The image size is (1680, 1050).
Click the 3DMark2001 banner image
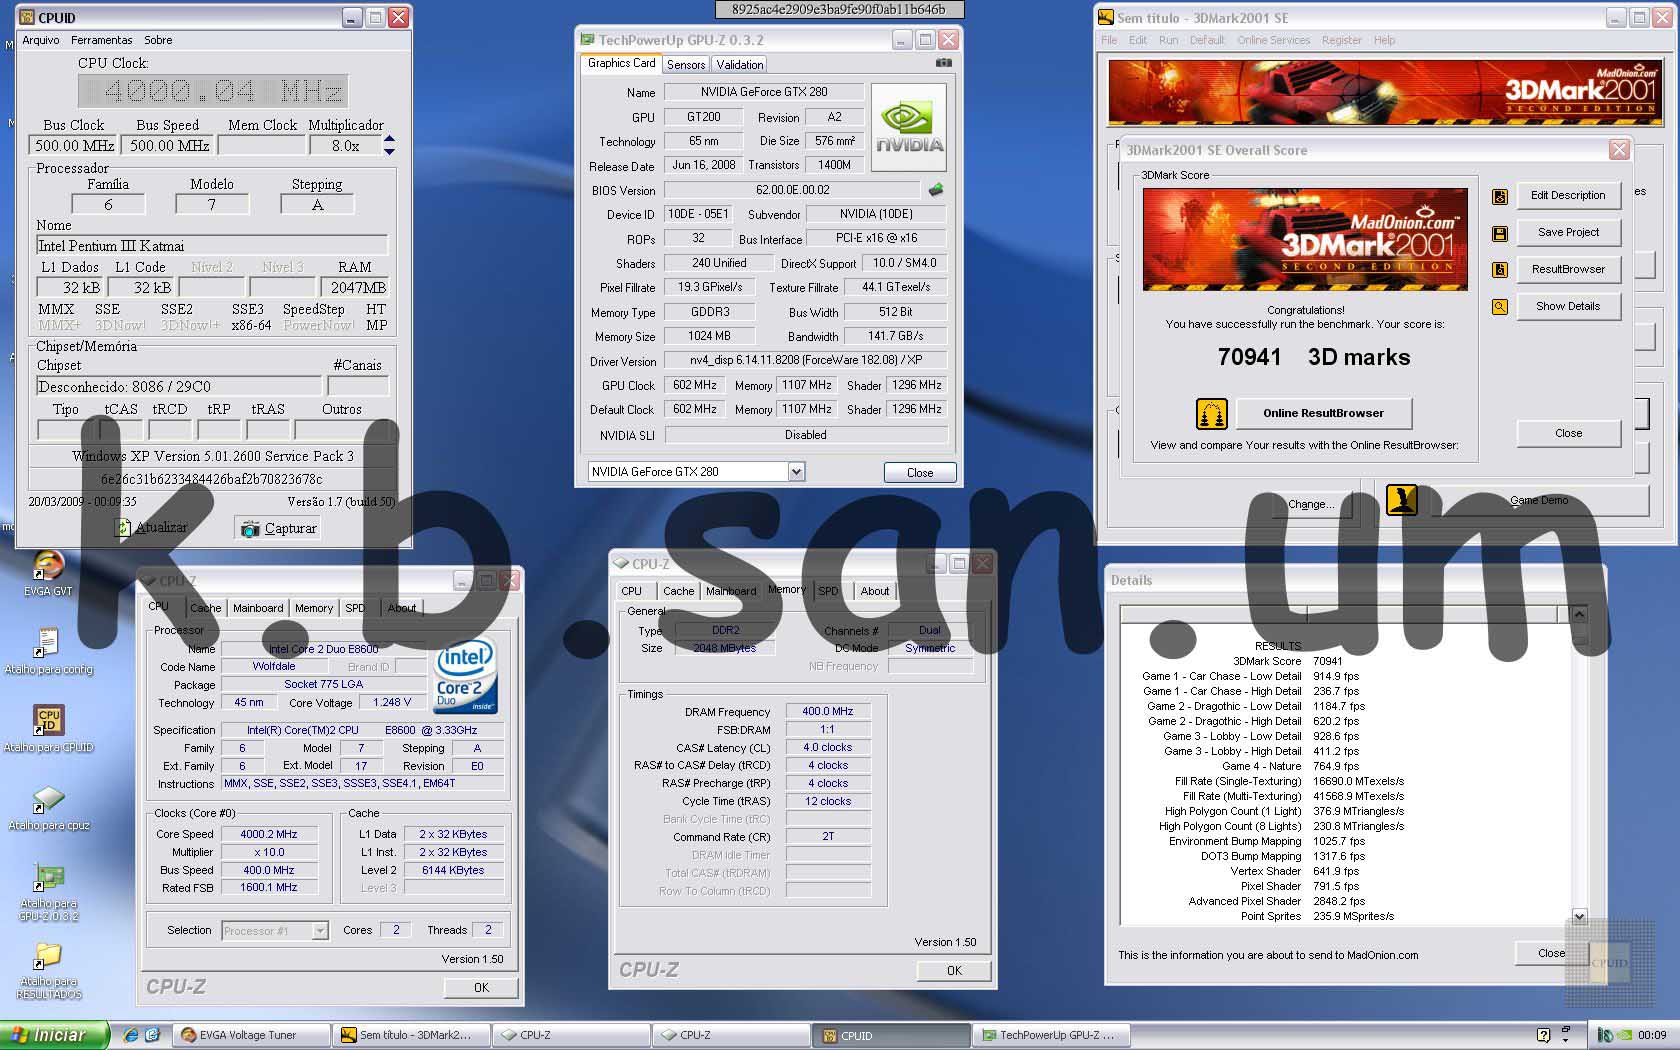[x=1305, y=239]
